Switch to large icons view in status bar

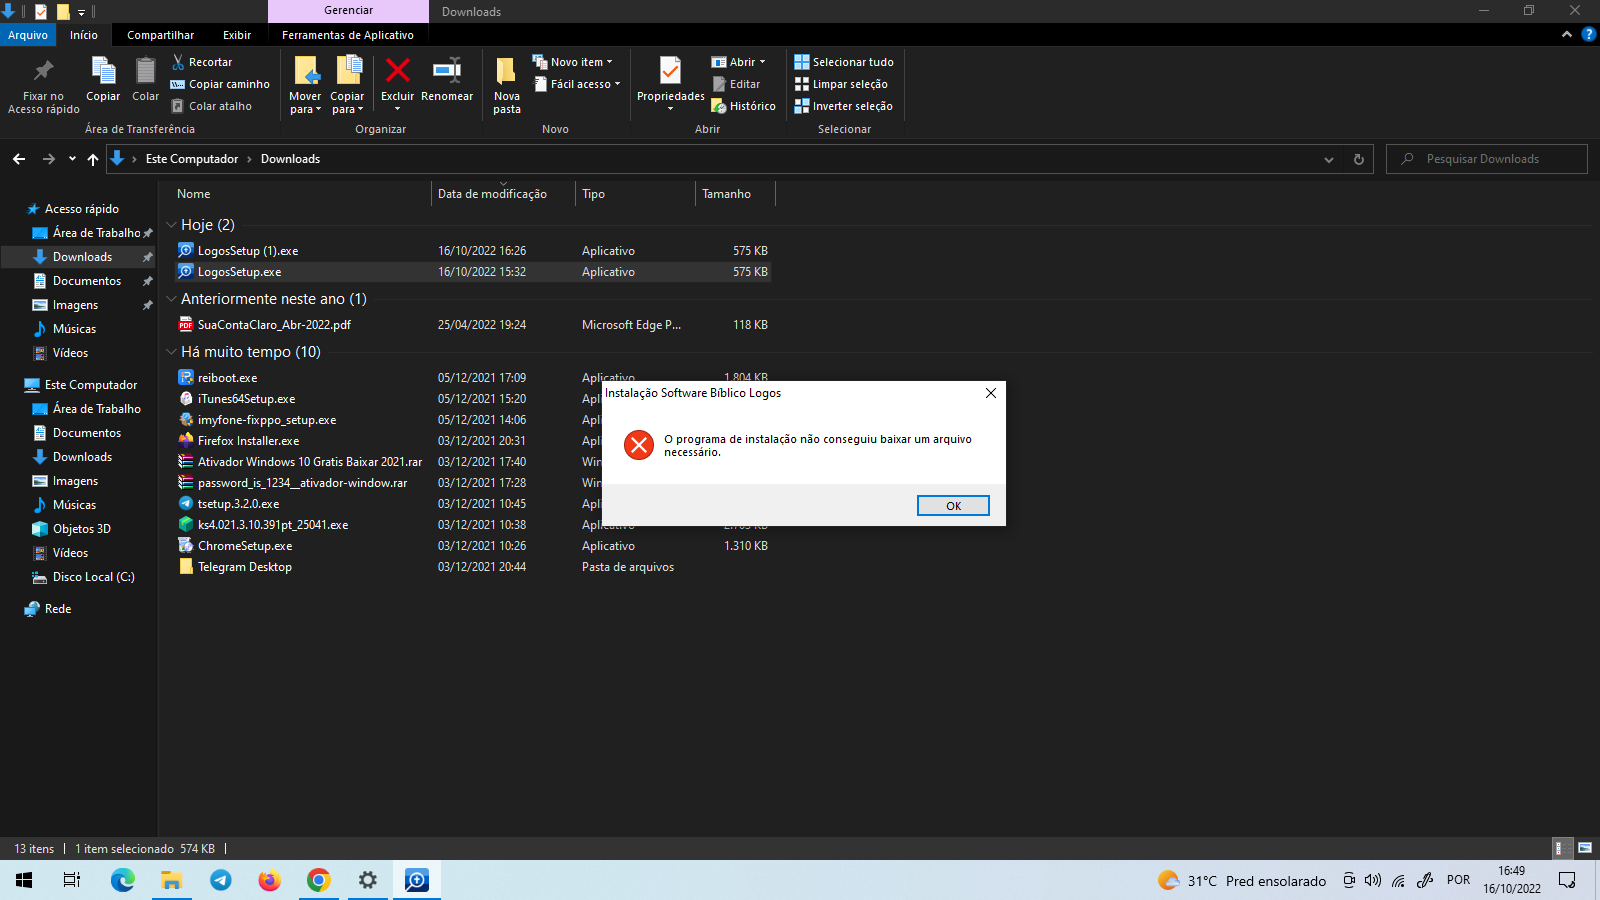1584,848
